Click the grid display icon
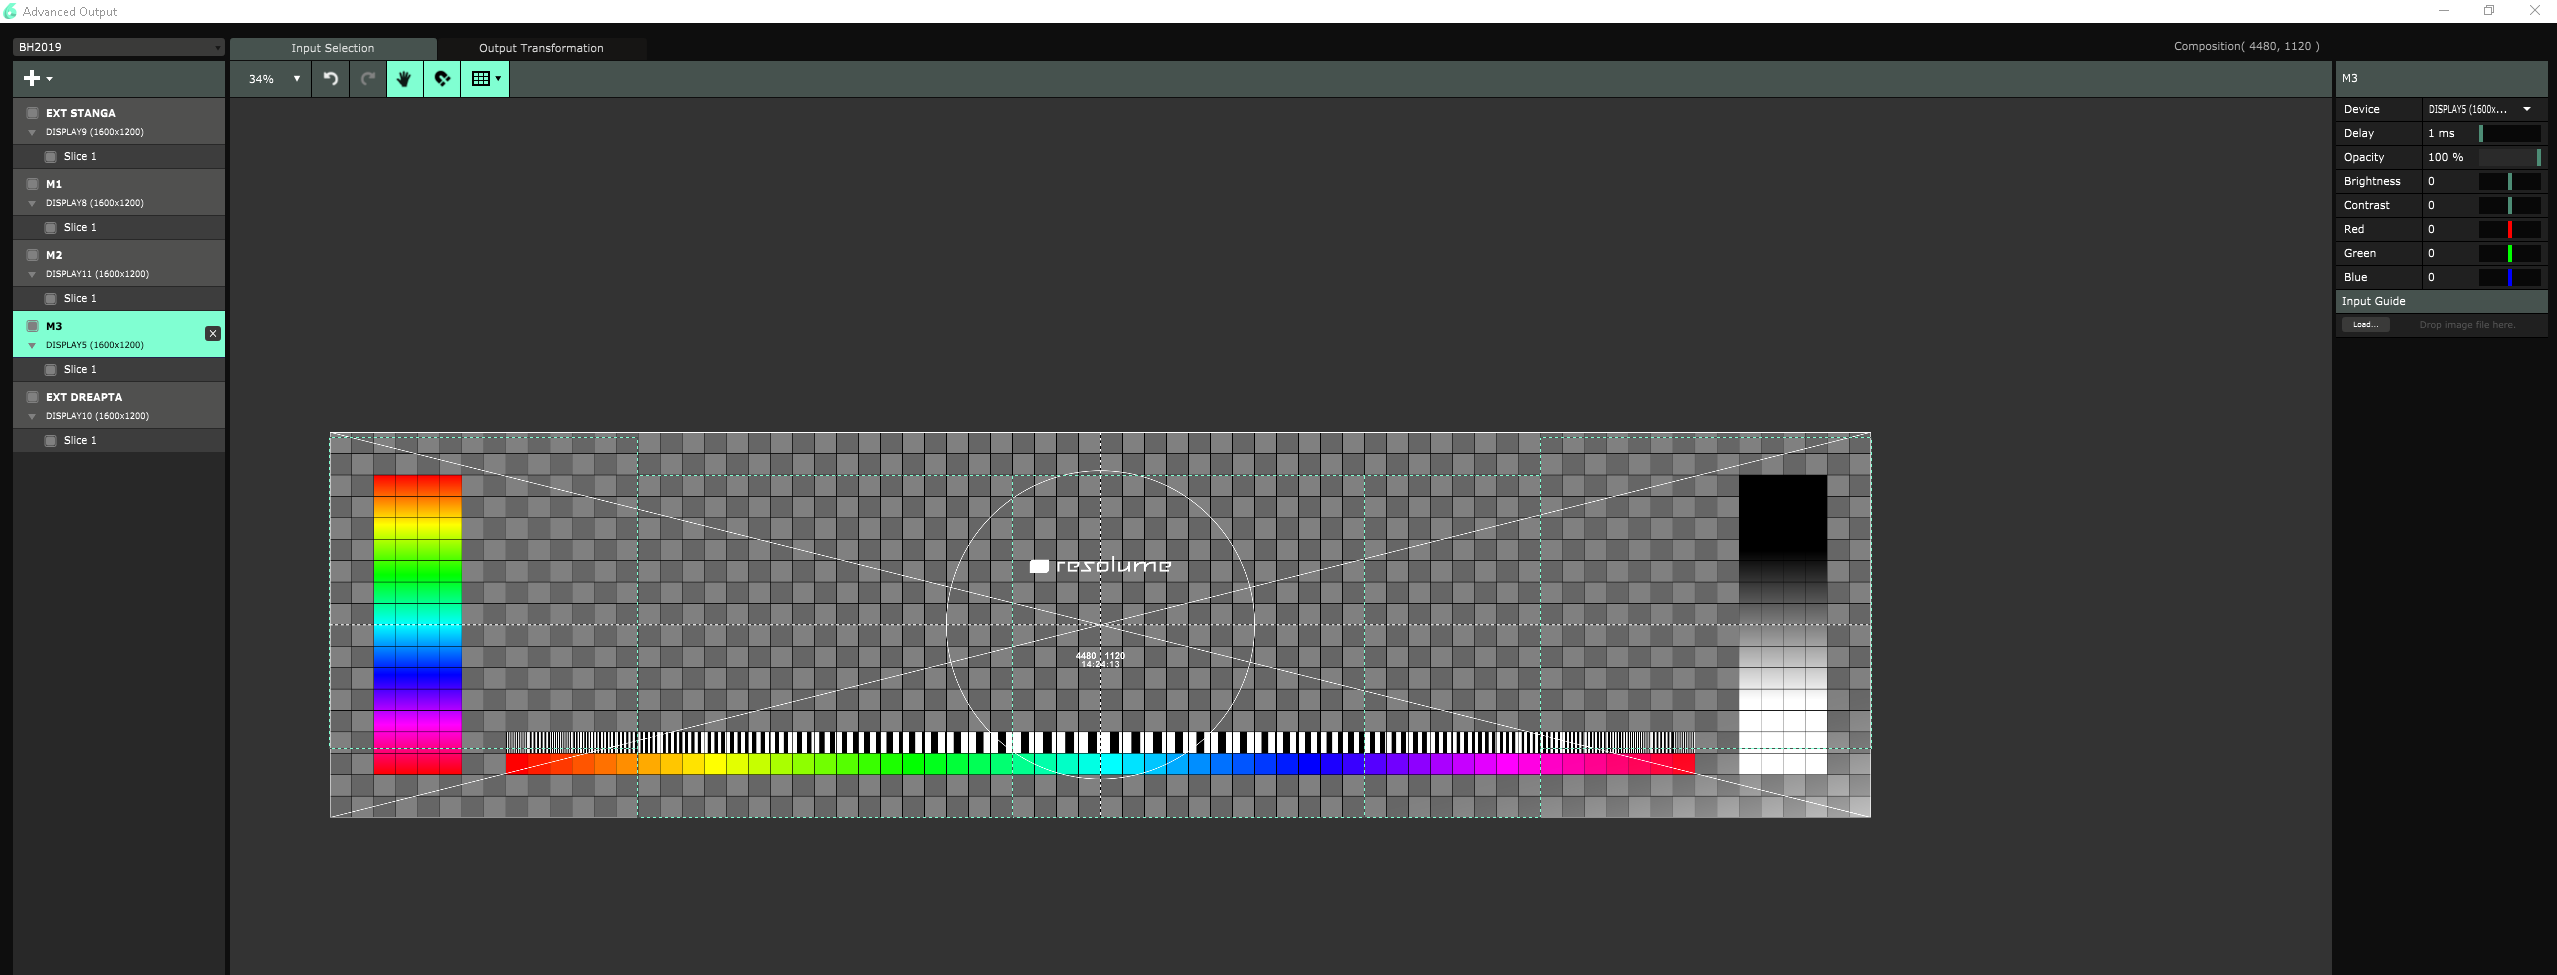2557x975 pixels. point(481,79)
